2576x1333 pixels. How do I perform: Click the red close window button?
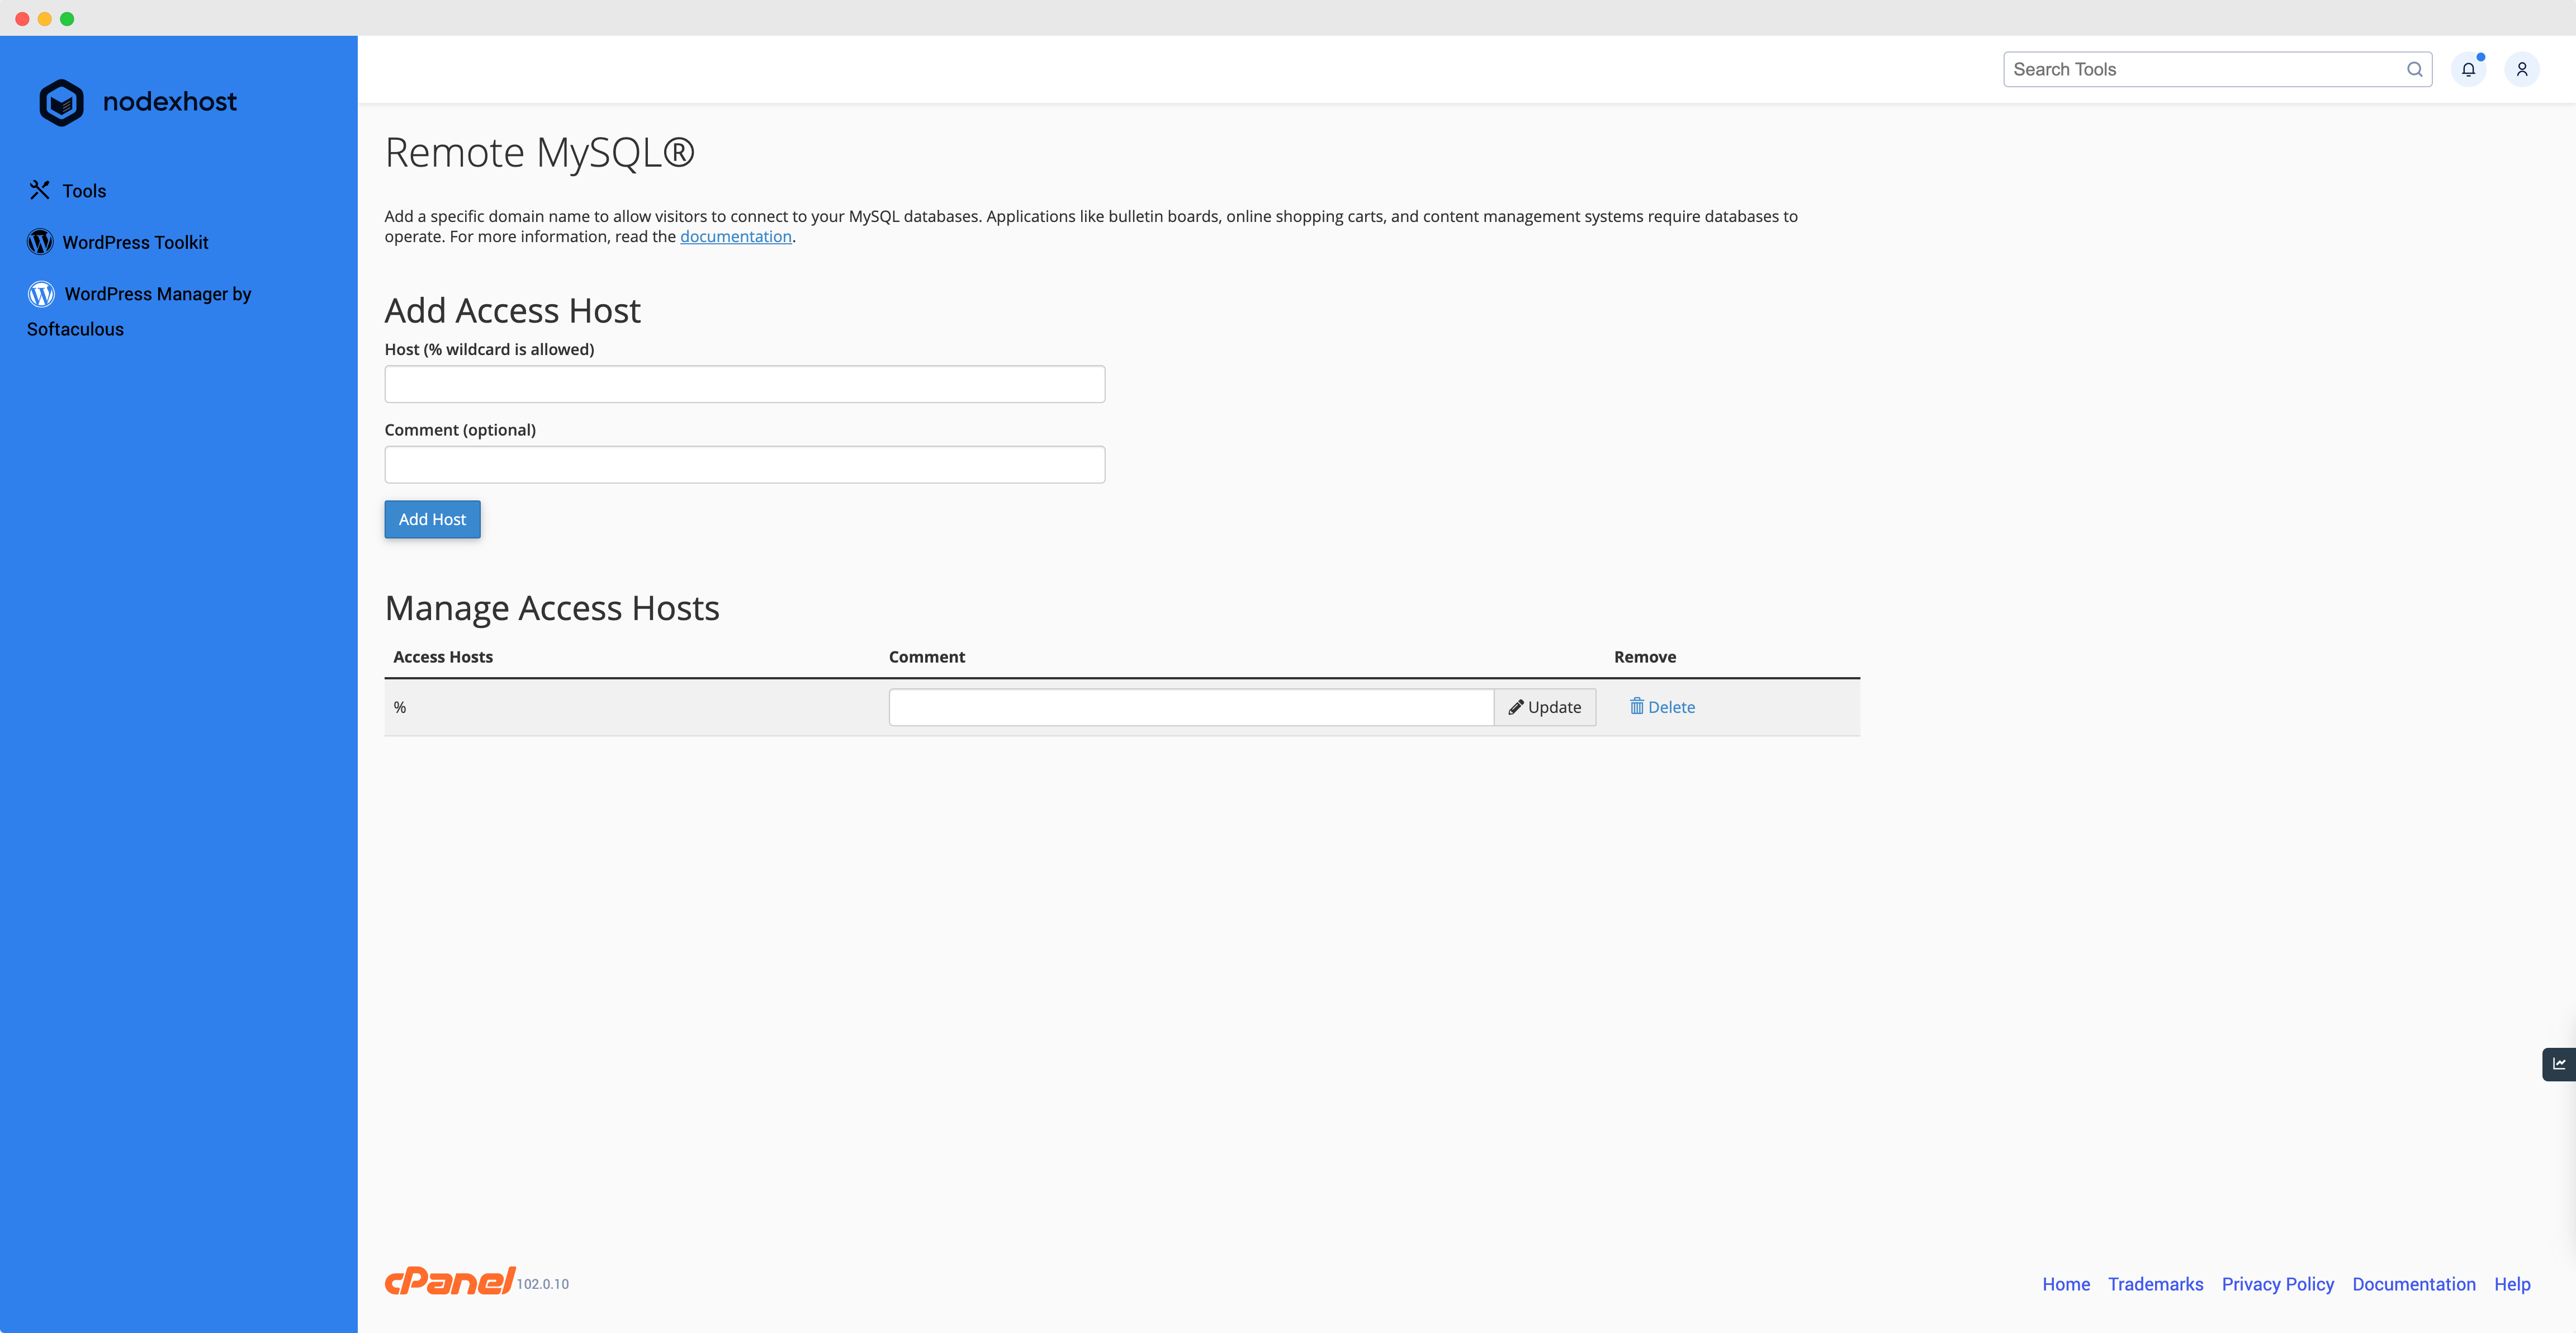tap(22, 19)
